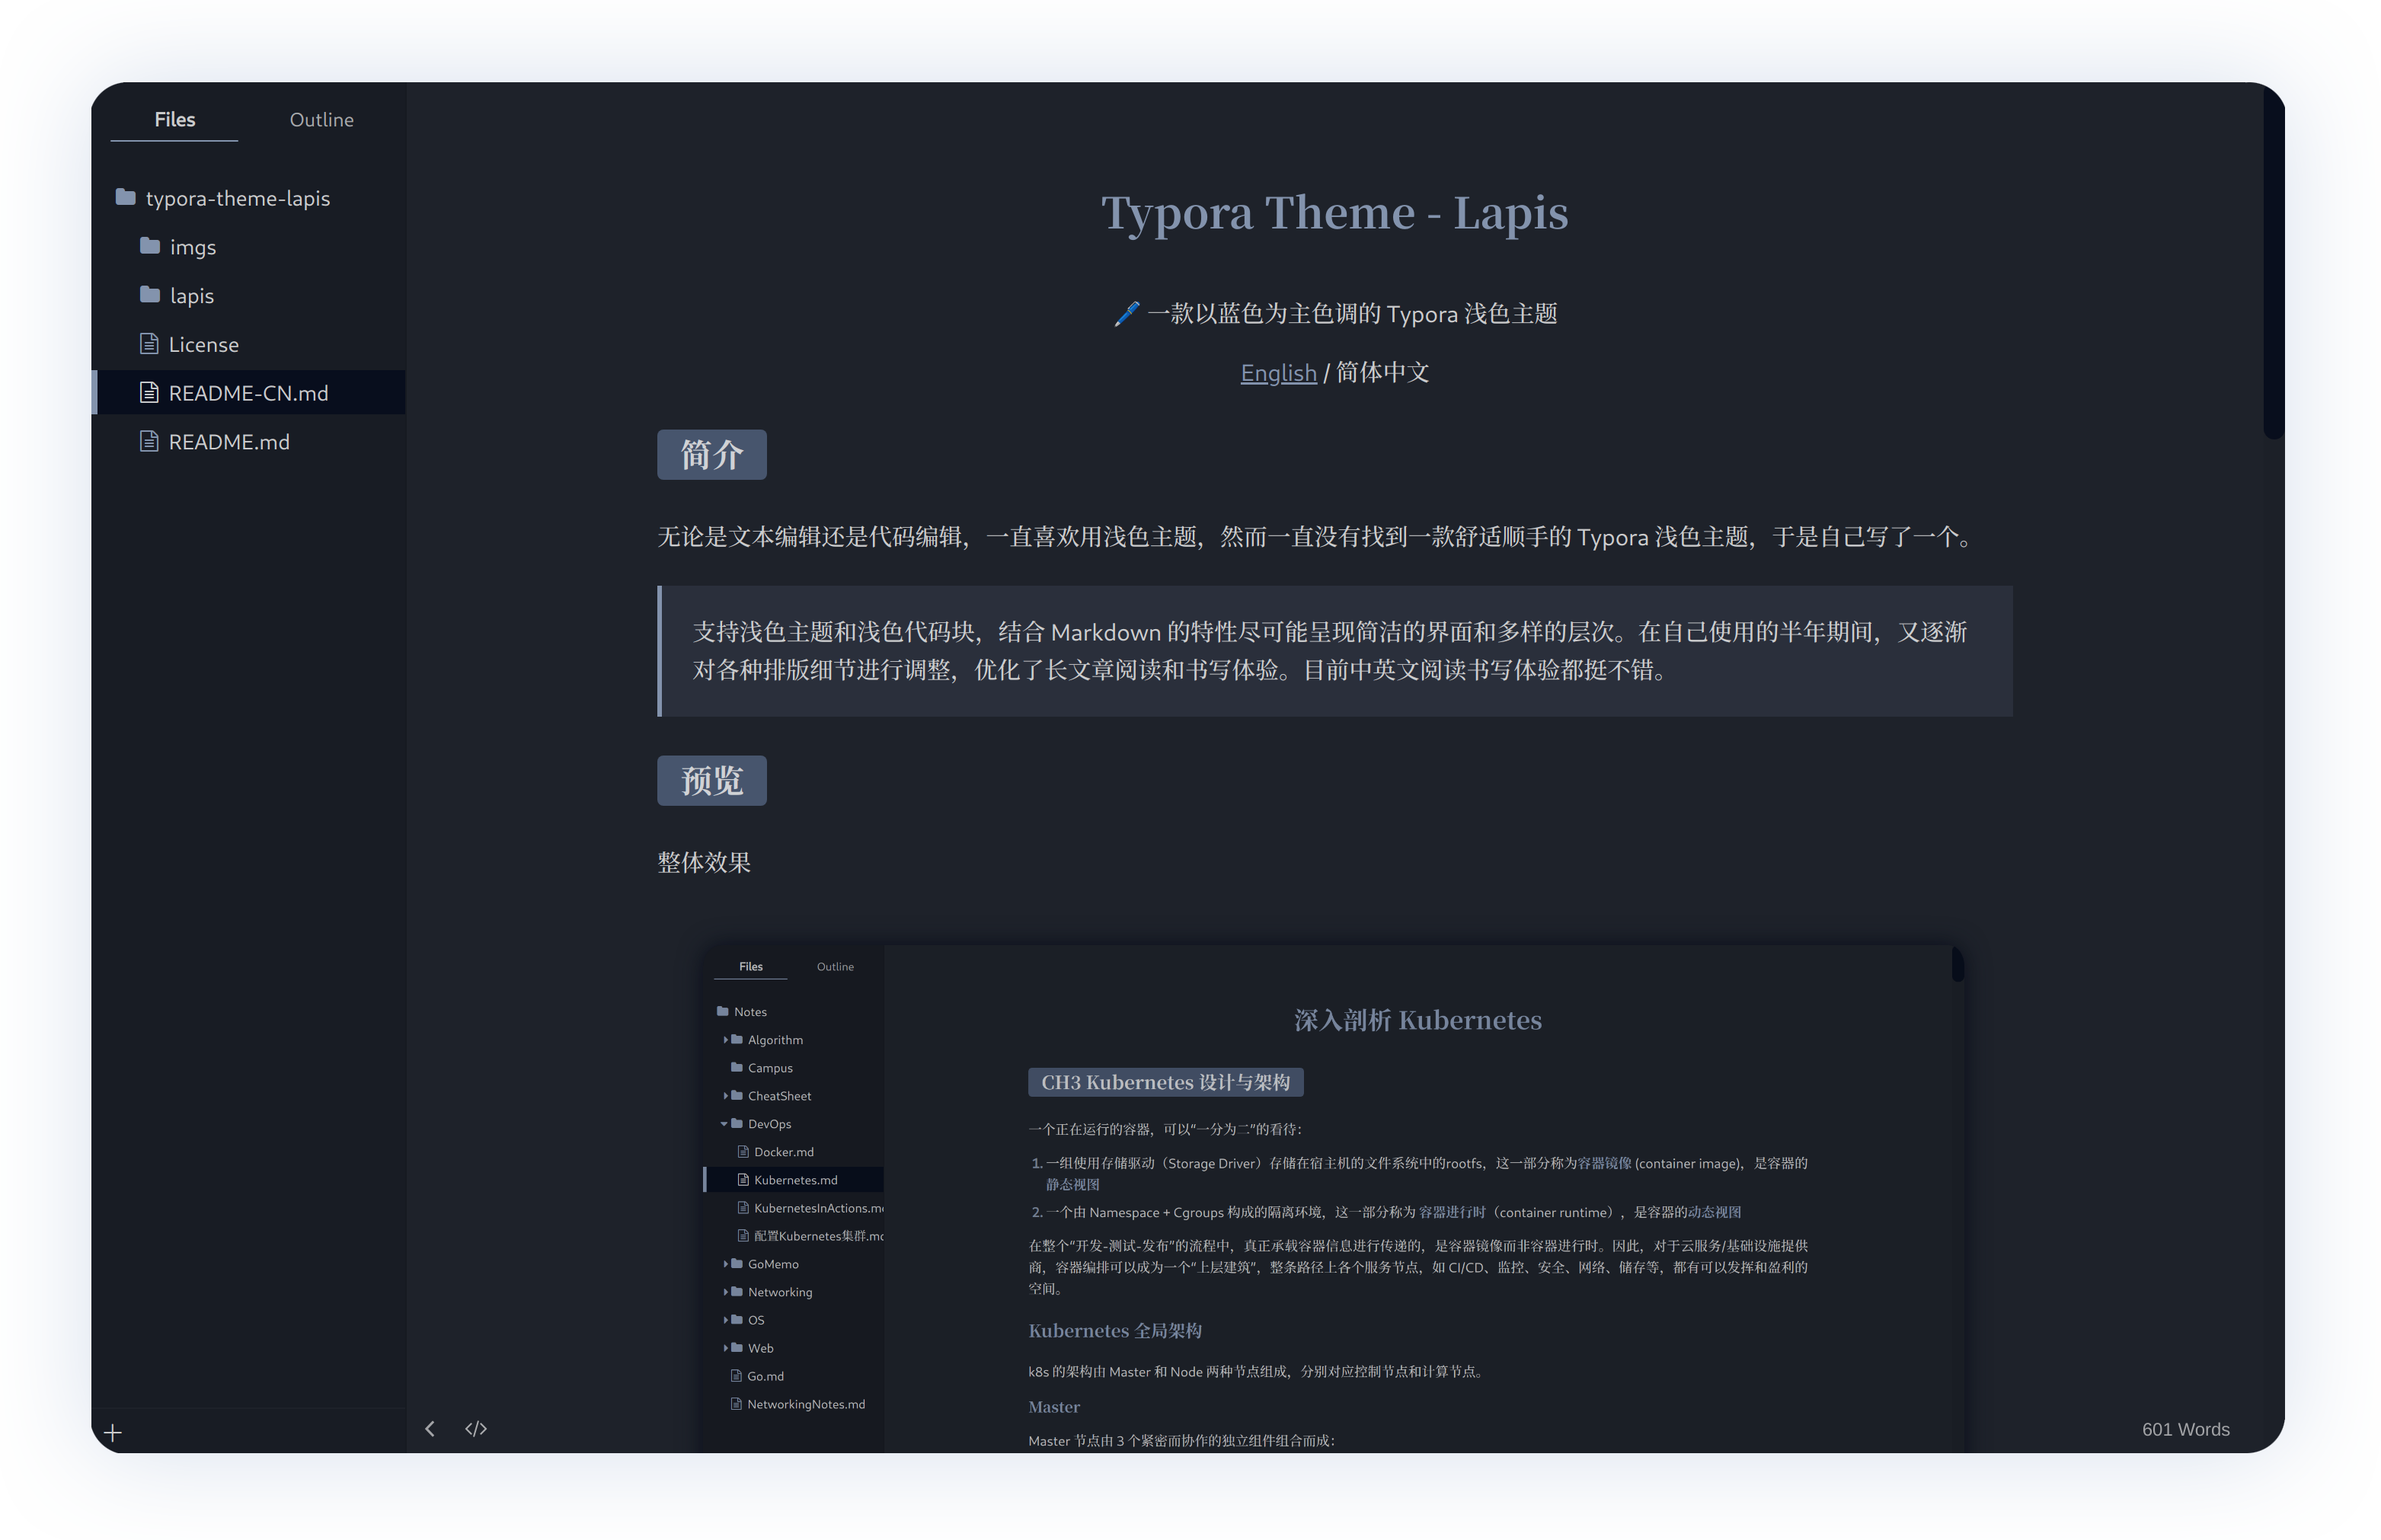Open the README.md file

[229, 442]
